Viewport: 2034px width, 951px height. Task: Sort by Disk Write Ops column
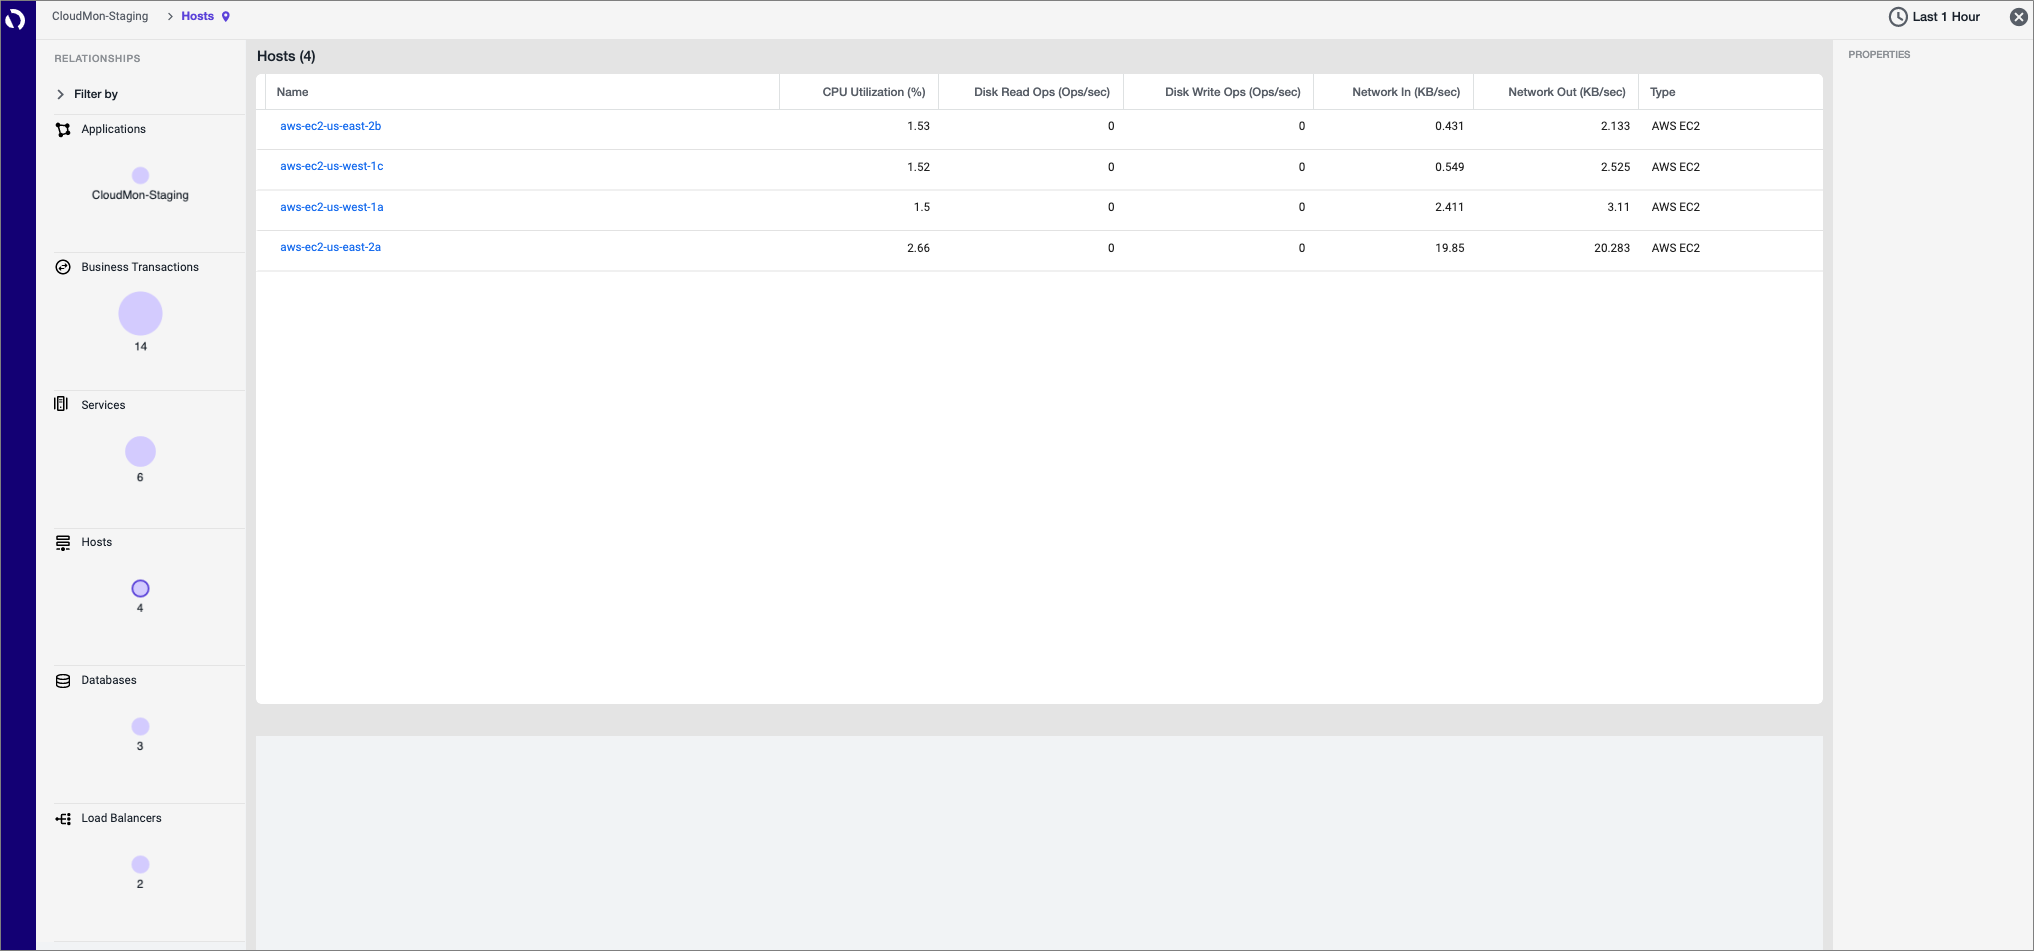[x=1232, y=92]
